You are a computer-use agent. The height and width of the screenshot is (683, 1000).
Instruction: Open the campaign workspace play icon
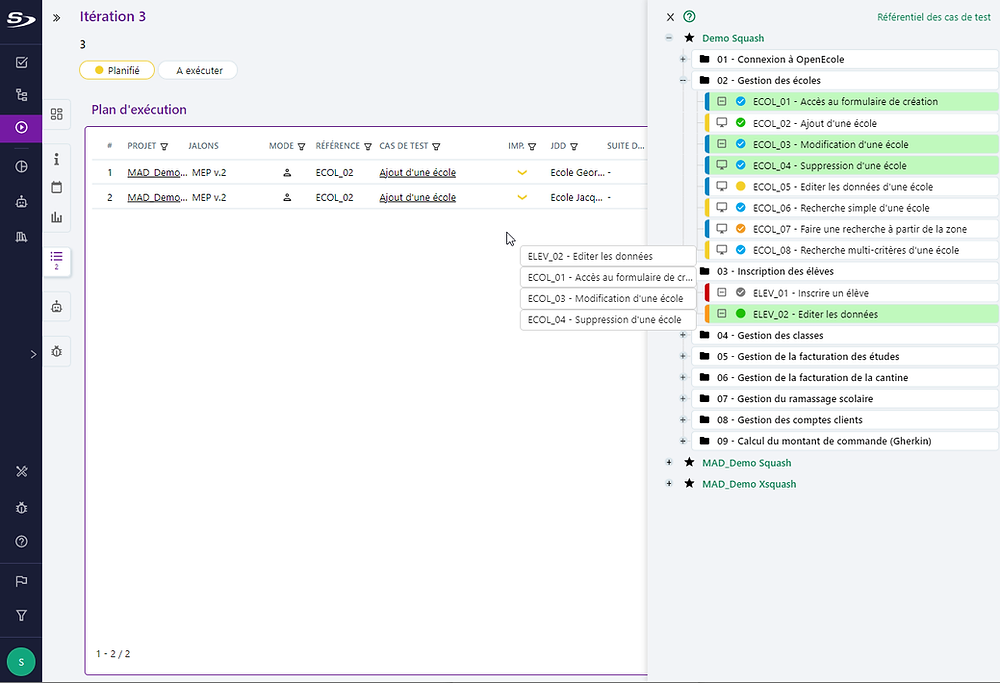click(21, 128)
